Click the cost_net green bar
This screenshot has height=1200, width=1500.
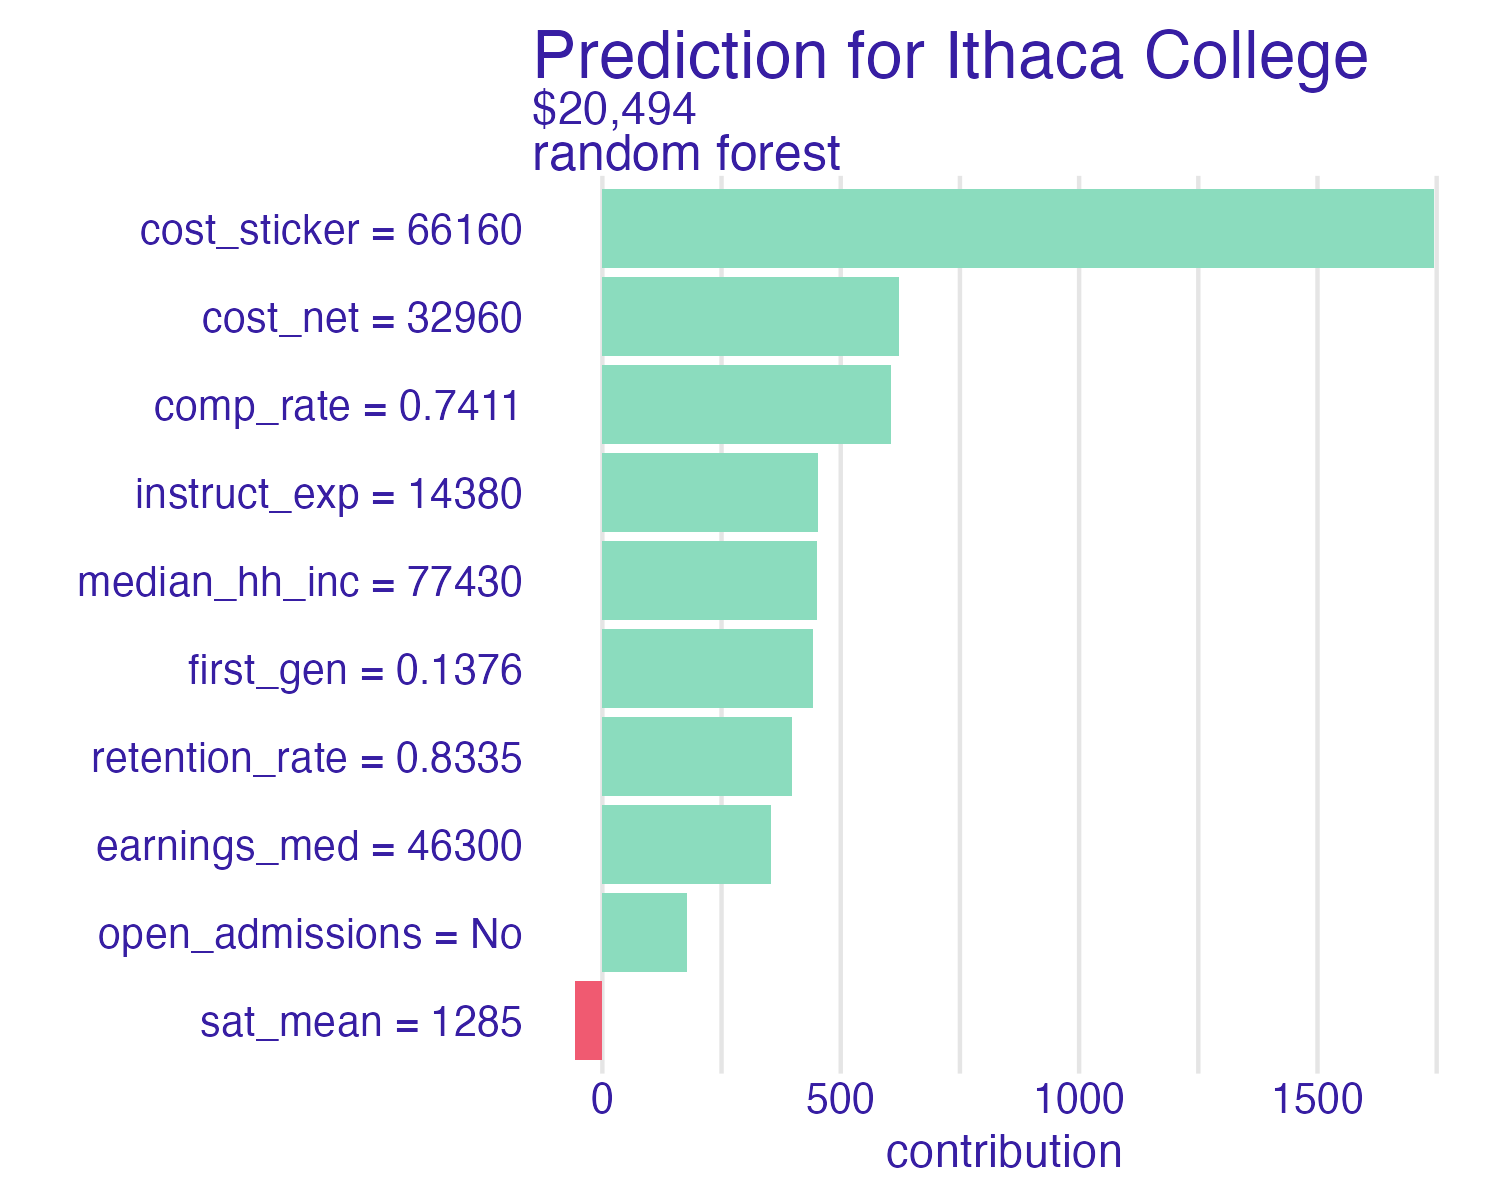(750, 317)
